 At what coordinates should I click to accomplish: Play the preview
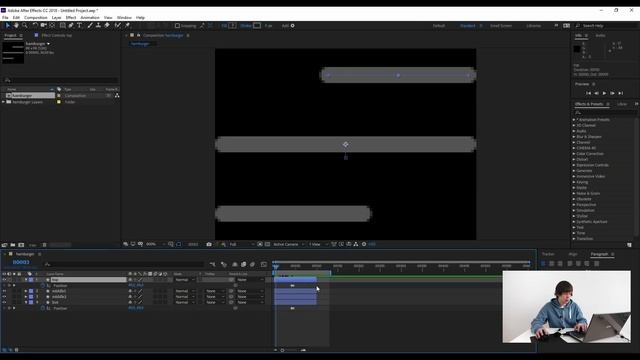tap(604, 93)
